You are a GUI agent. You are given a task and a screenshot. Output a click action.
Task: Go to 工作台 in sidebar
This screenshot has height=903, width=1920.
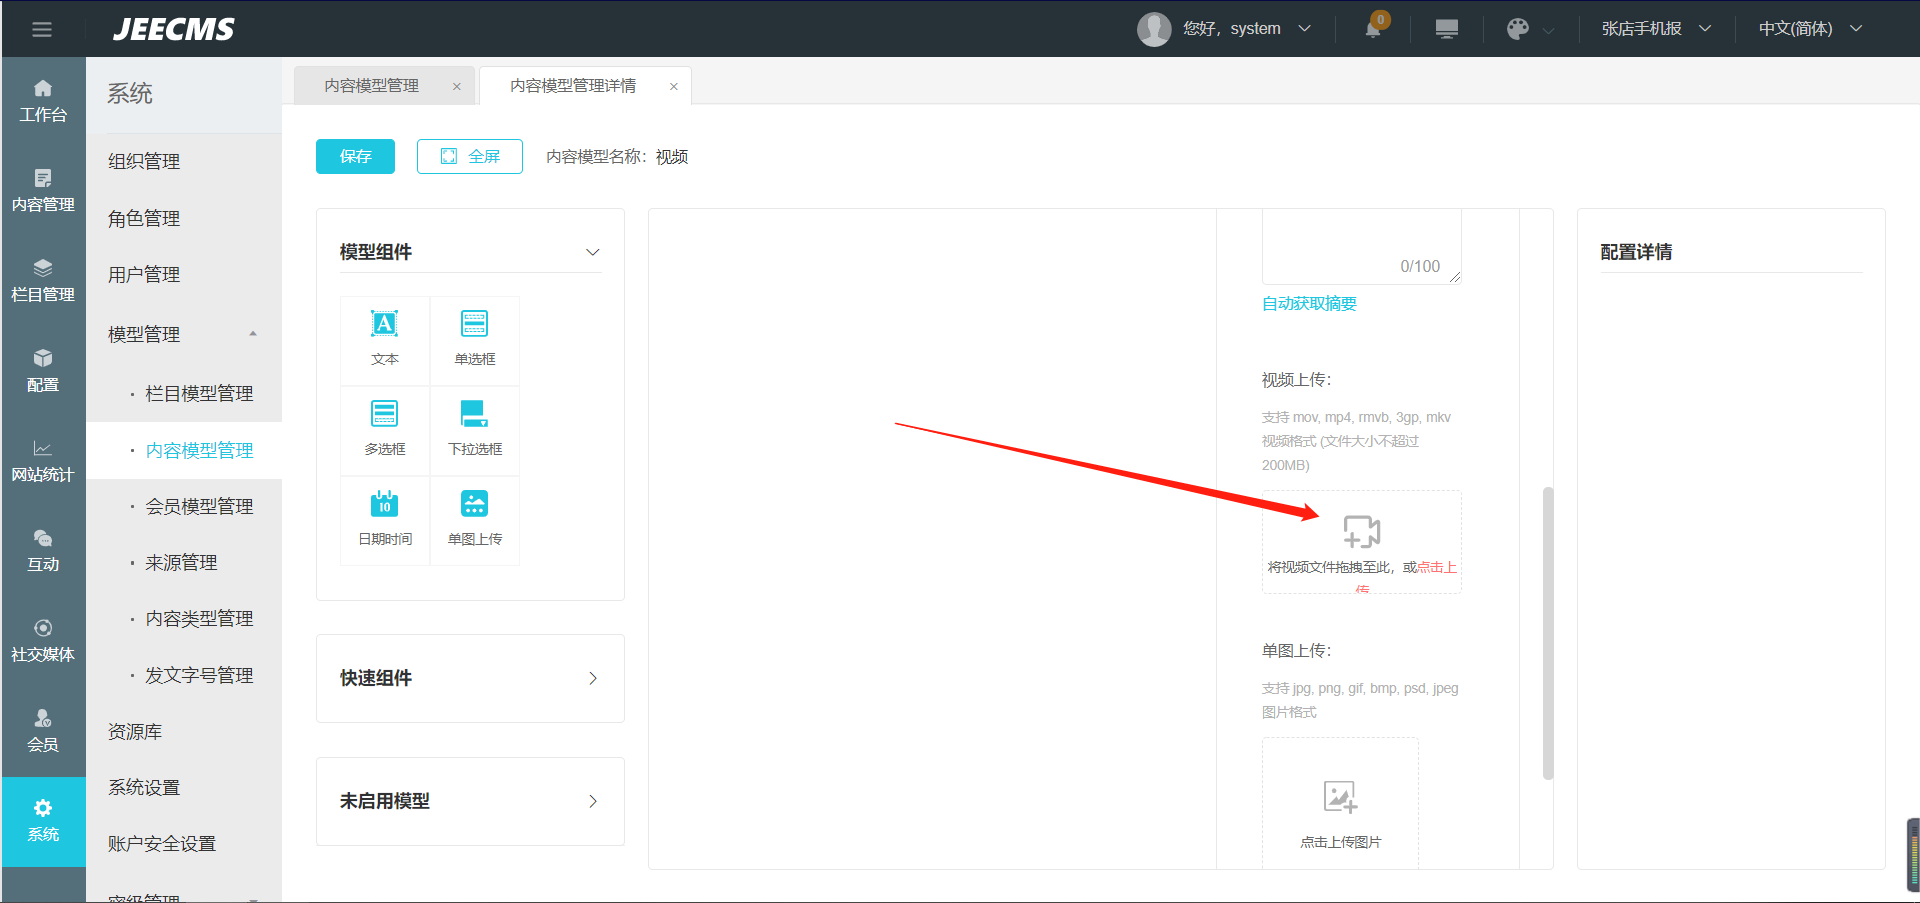point(43,102)
